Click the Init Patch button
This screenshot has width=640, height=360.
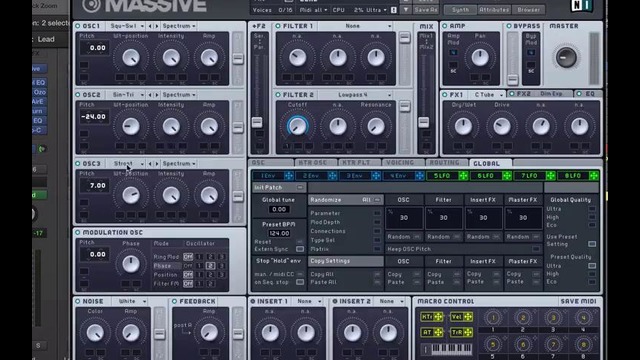[279, 187]
